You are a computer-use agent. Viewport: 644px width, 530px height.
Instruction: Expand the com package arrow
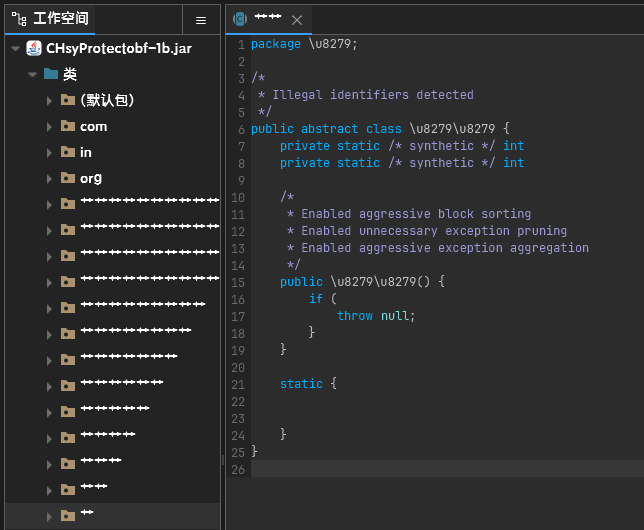49,126
